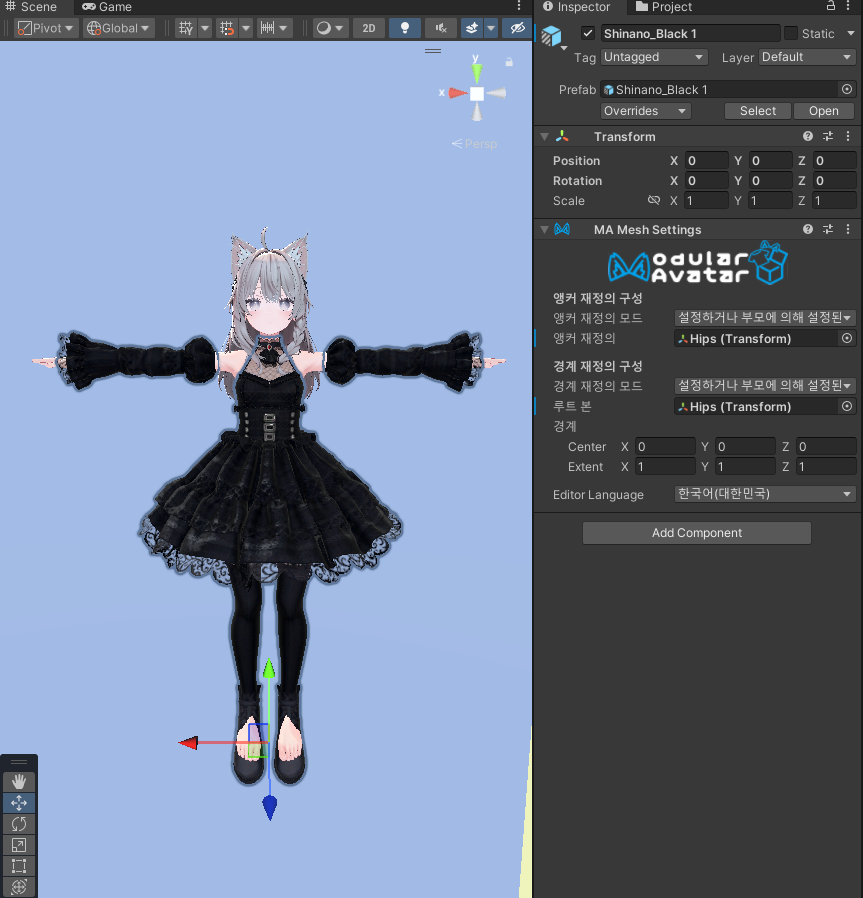Toggle the scene gizmo rotation lock
This screenshot has width=863, height=898.
tap(509, 62)
